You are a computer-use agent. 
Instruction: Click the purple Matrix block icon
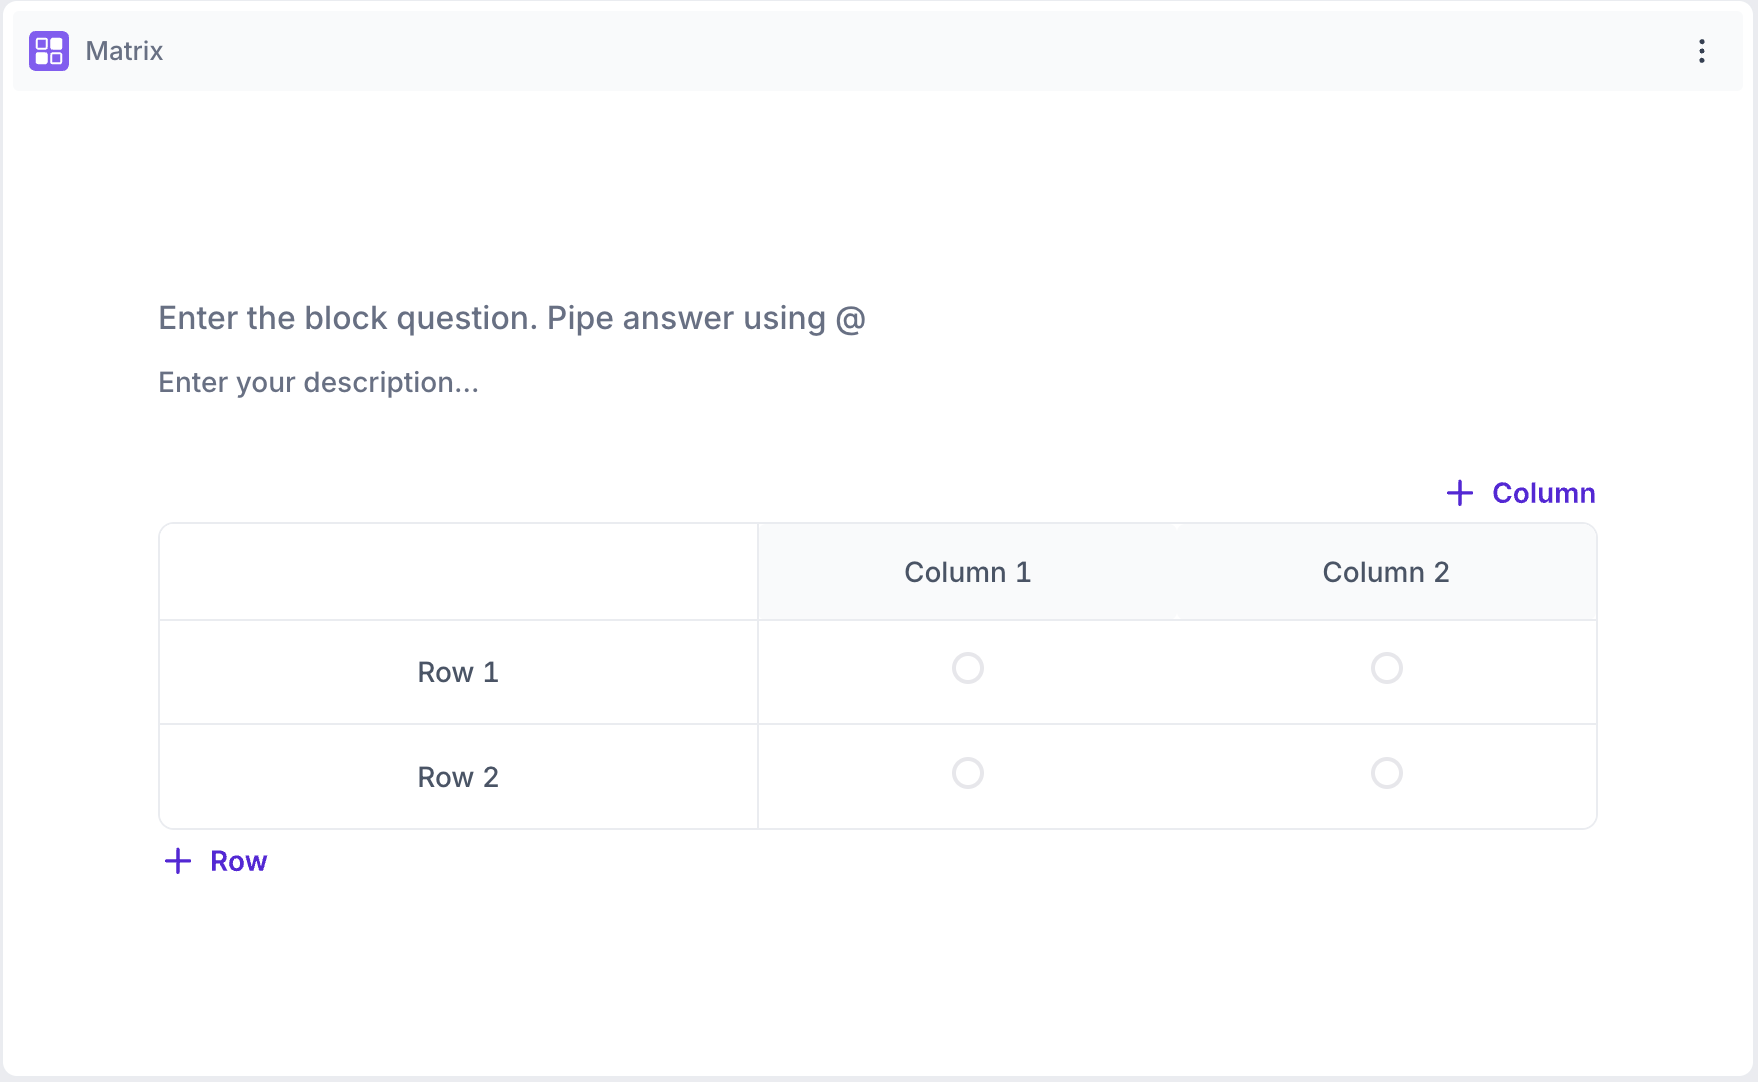[x=49, y=51]
